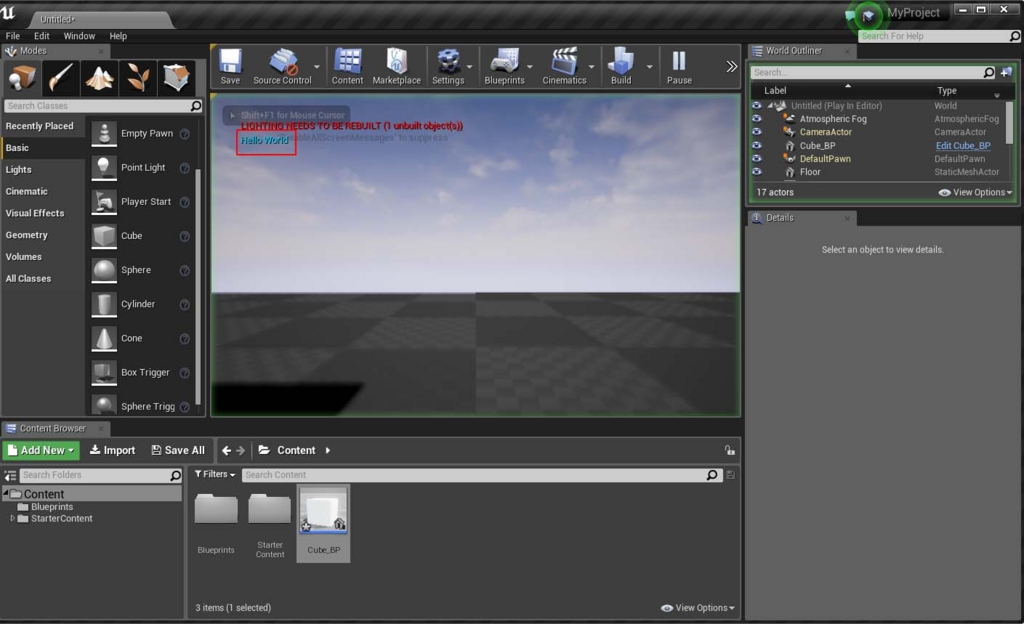Toggle visibility of Floor actor

tap(756, 172)
